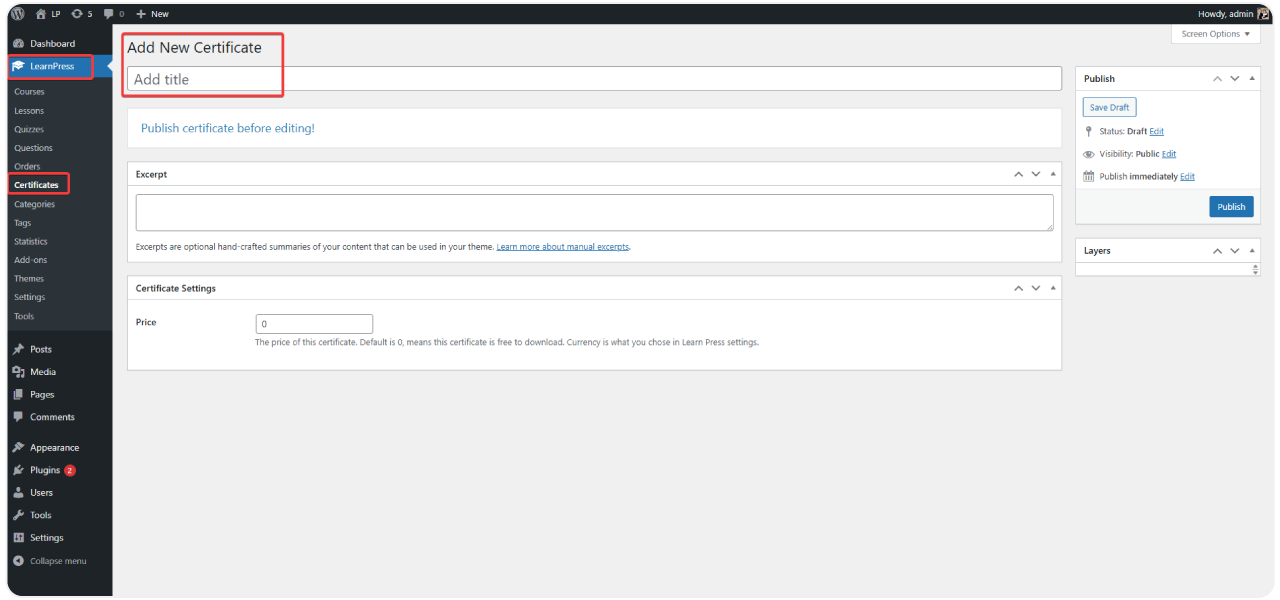Click the Plugins plug icon
The image size is (1280, 600).
pyautogui.click(x=18, y=470)
